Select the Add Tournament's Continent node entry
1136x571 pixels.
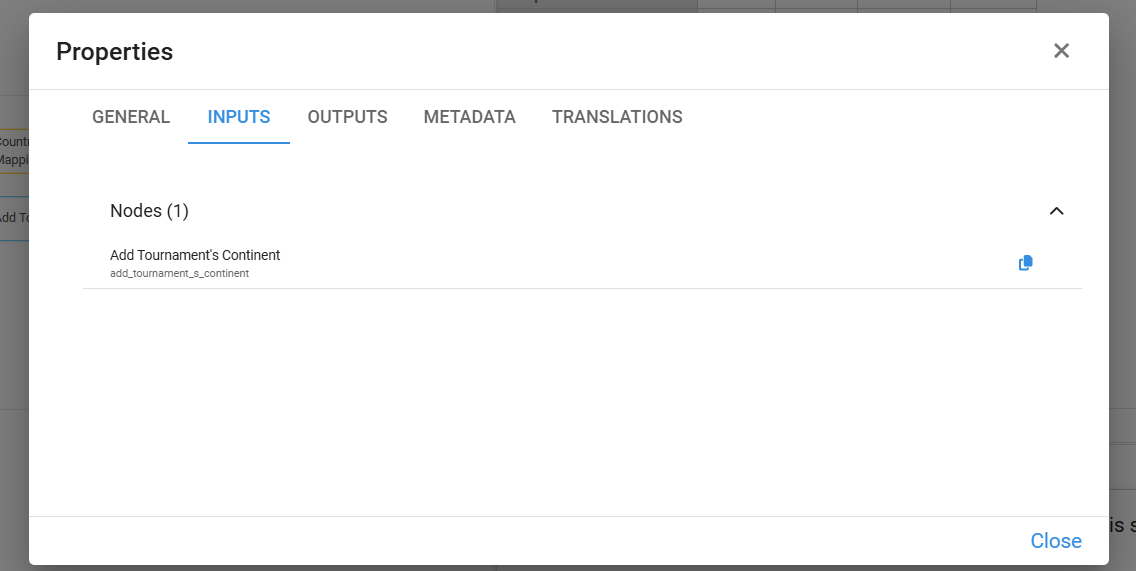(195, 255)
